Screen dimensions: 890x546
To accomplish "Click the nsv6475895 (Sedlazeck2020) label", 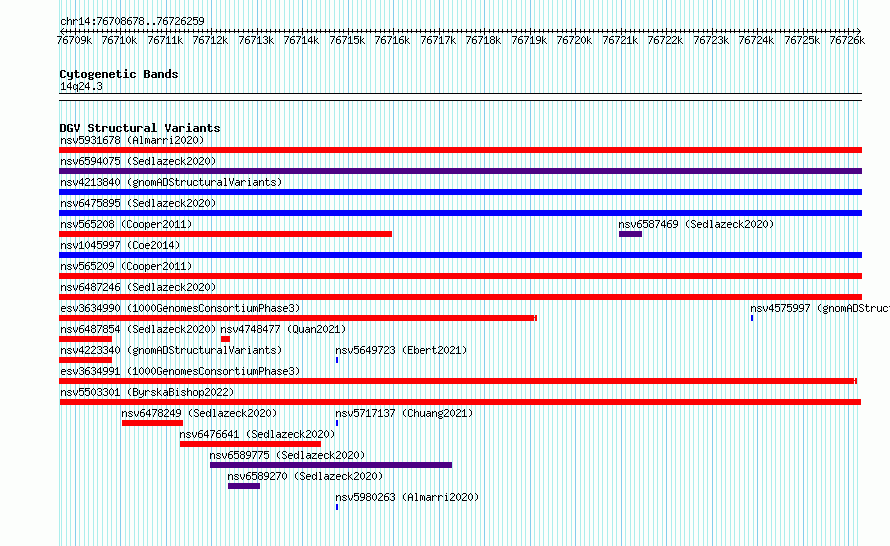I will [x=138, y=203].
